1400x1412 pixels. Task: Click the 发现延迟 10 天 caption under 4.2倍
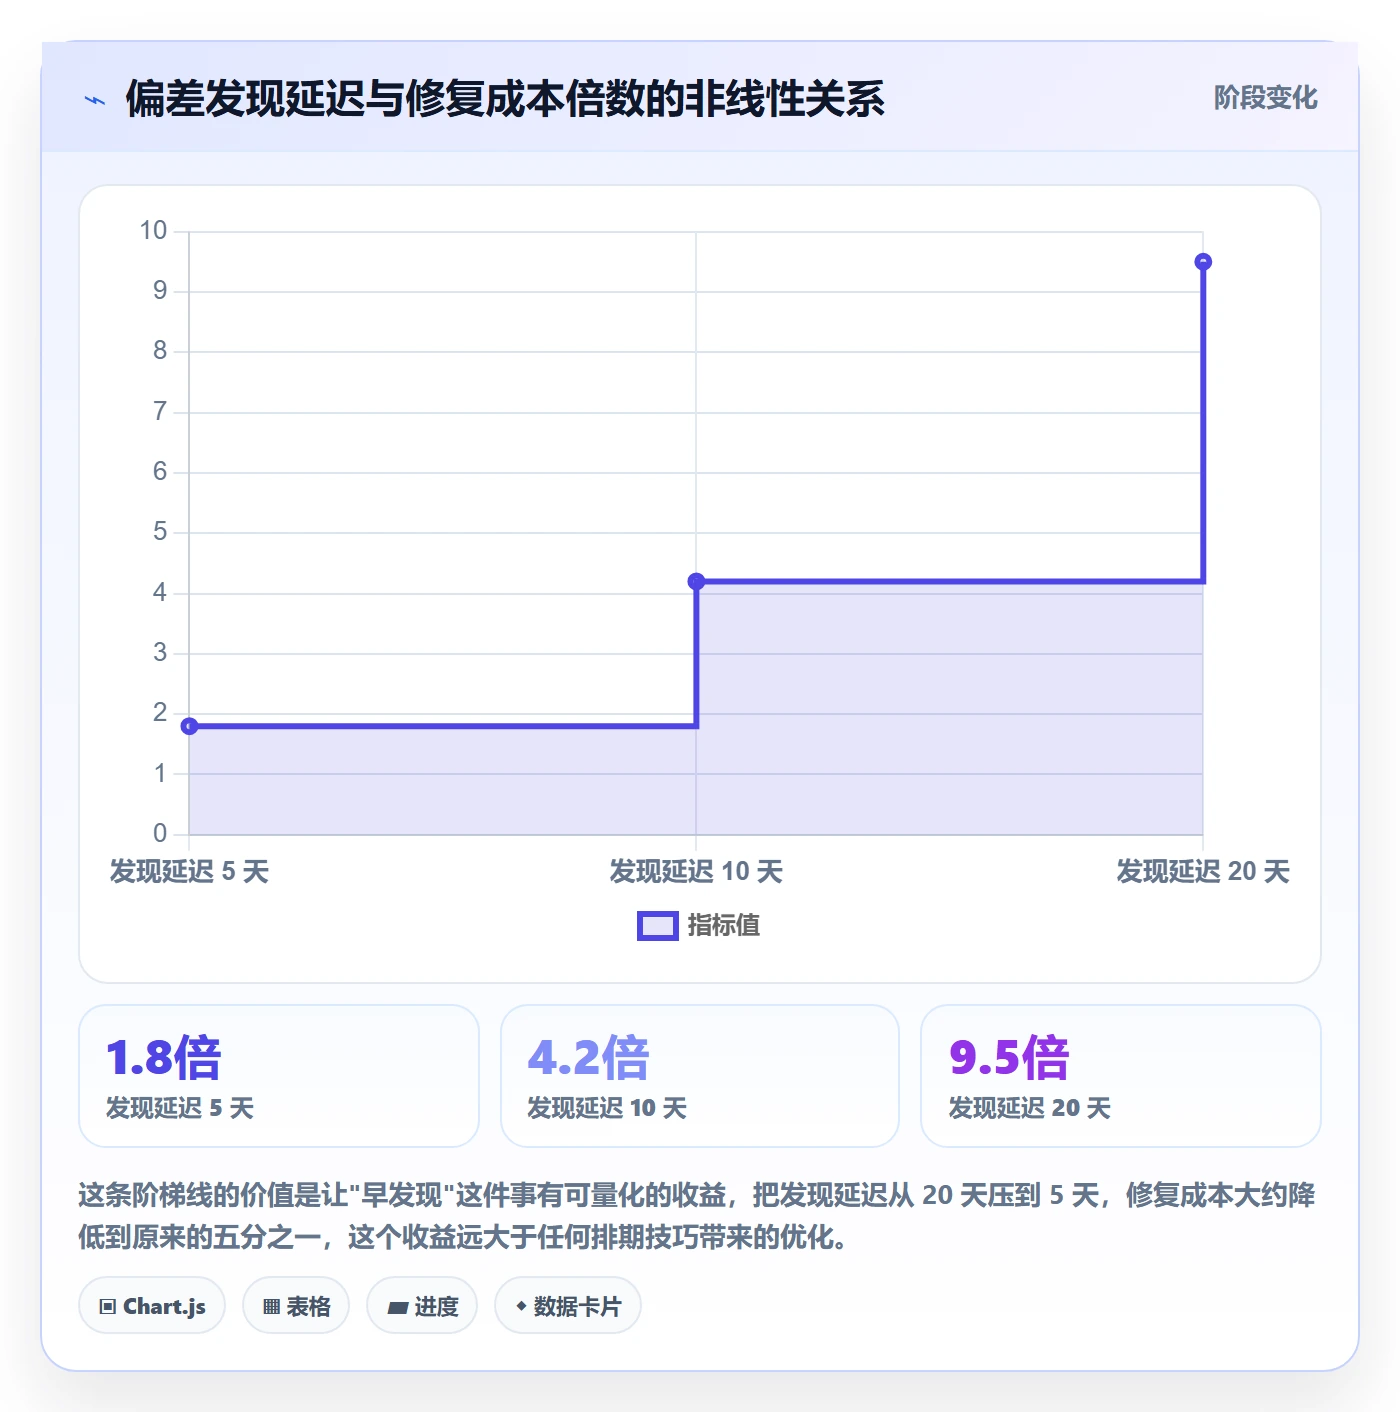(607, 1108)
